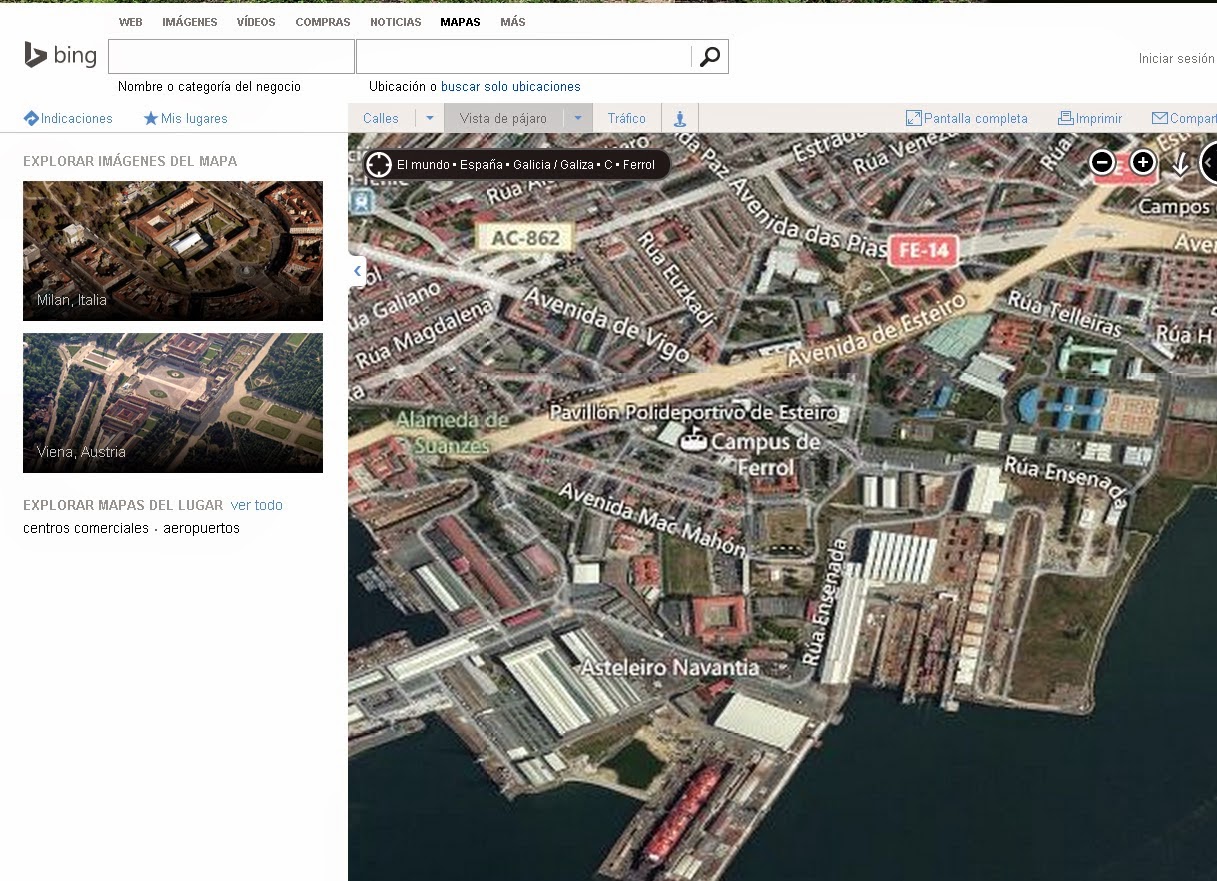
Task: Expand the Vista de pájaro dropdown arrow
Action: [578, 118]
